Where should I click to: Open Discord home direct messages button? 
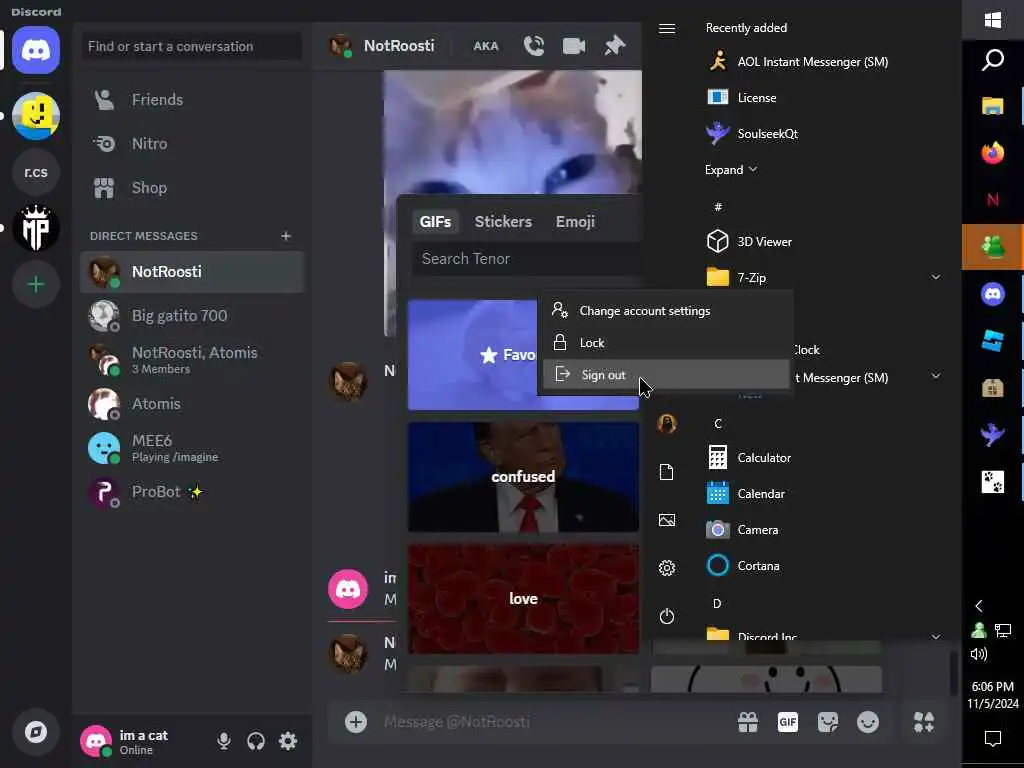(x=36, y=50)
